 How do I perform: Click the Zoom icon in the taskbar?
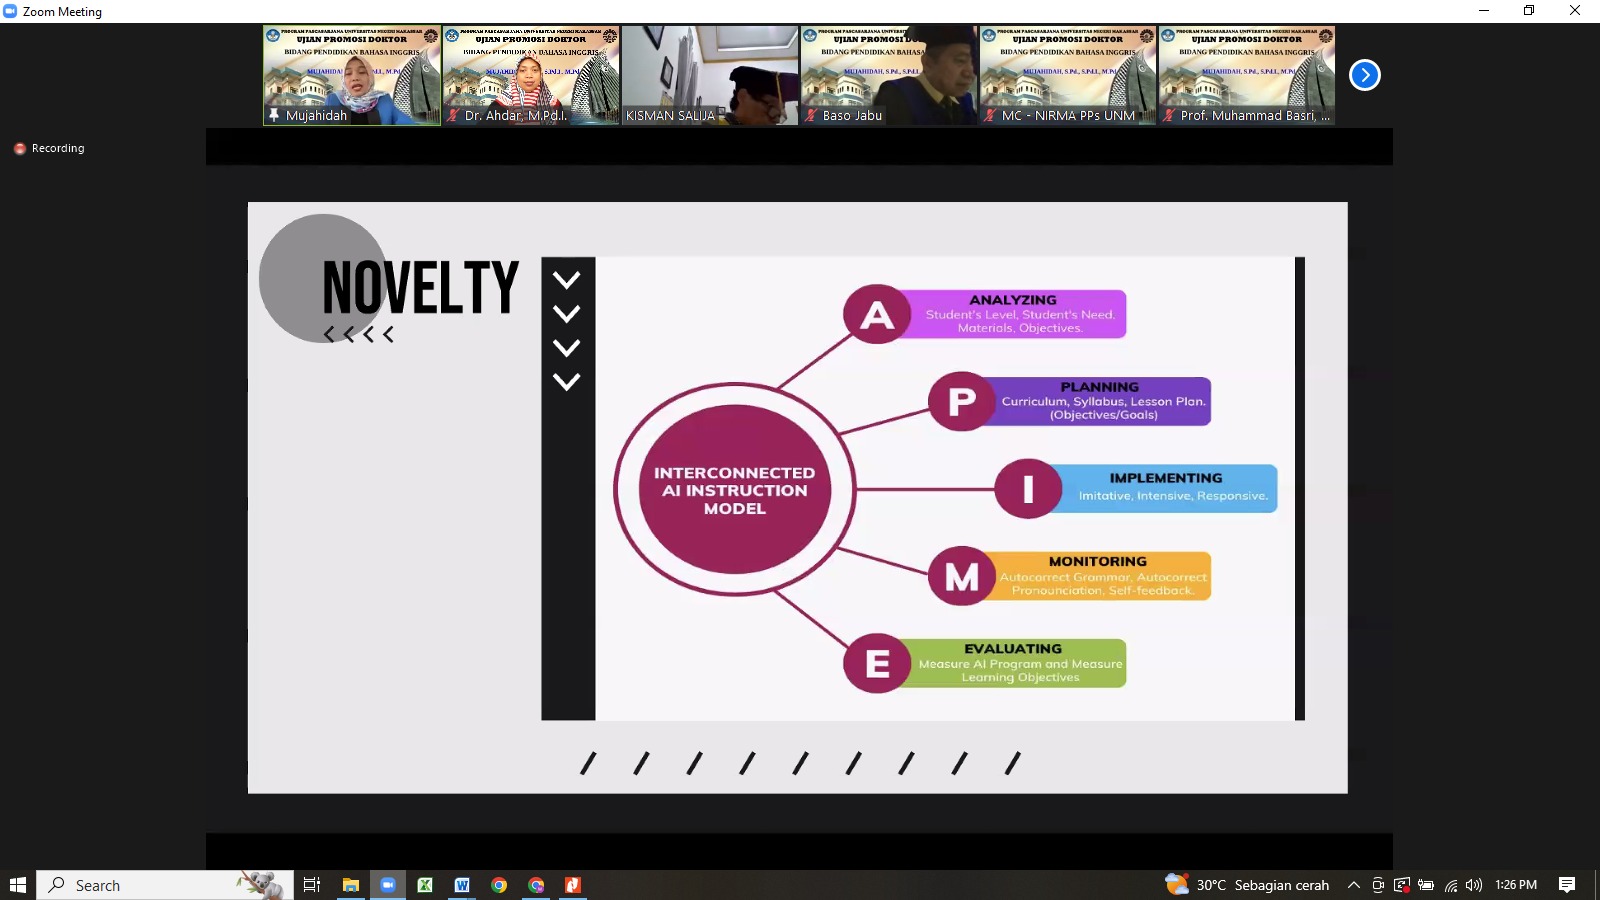coord(387,885)
